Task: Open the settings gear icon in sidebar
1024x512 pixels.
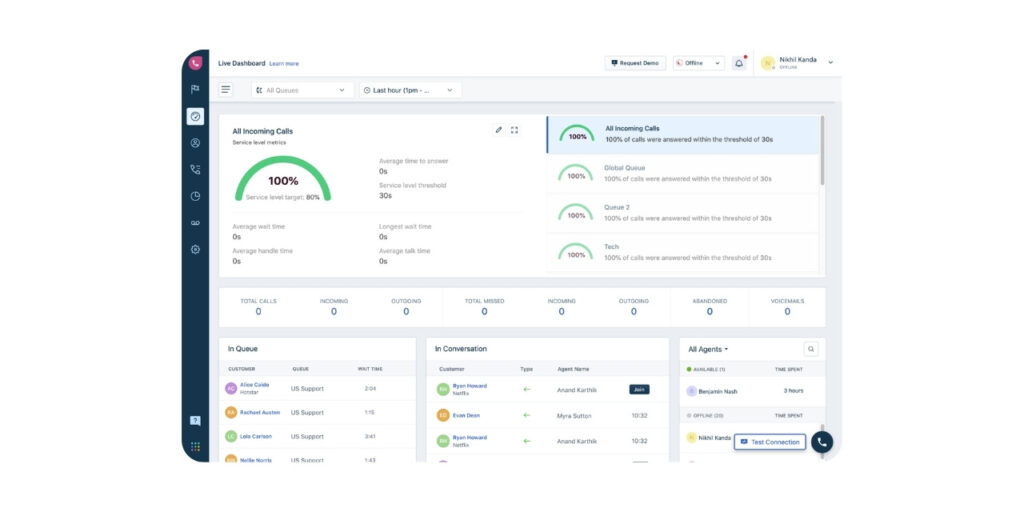Action: tap(195, 249)
